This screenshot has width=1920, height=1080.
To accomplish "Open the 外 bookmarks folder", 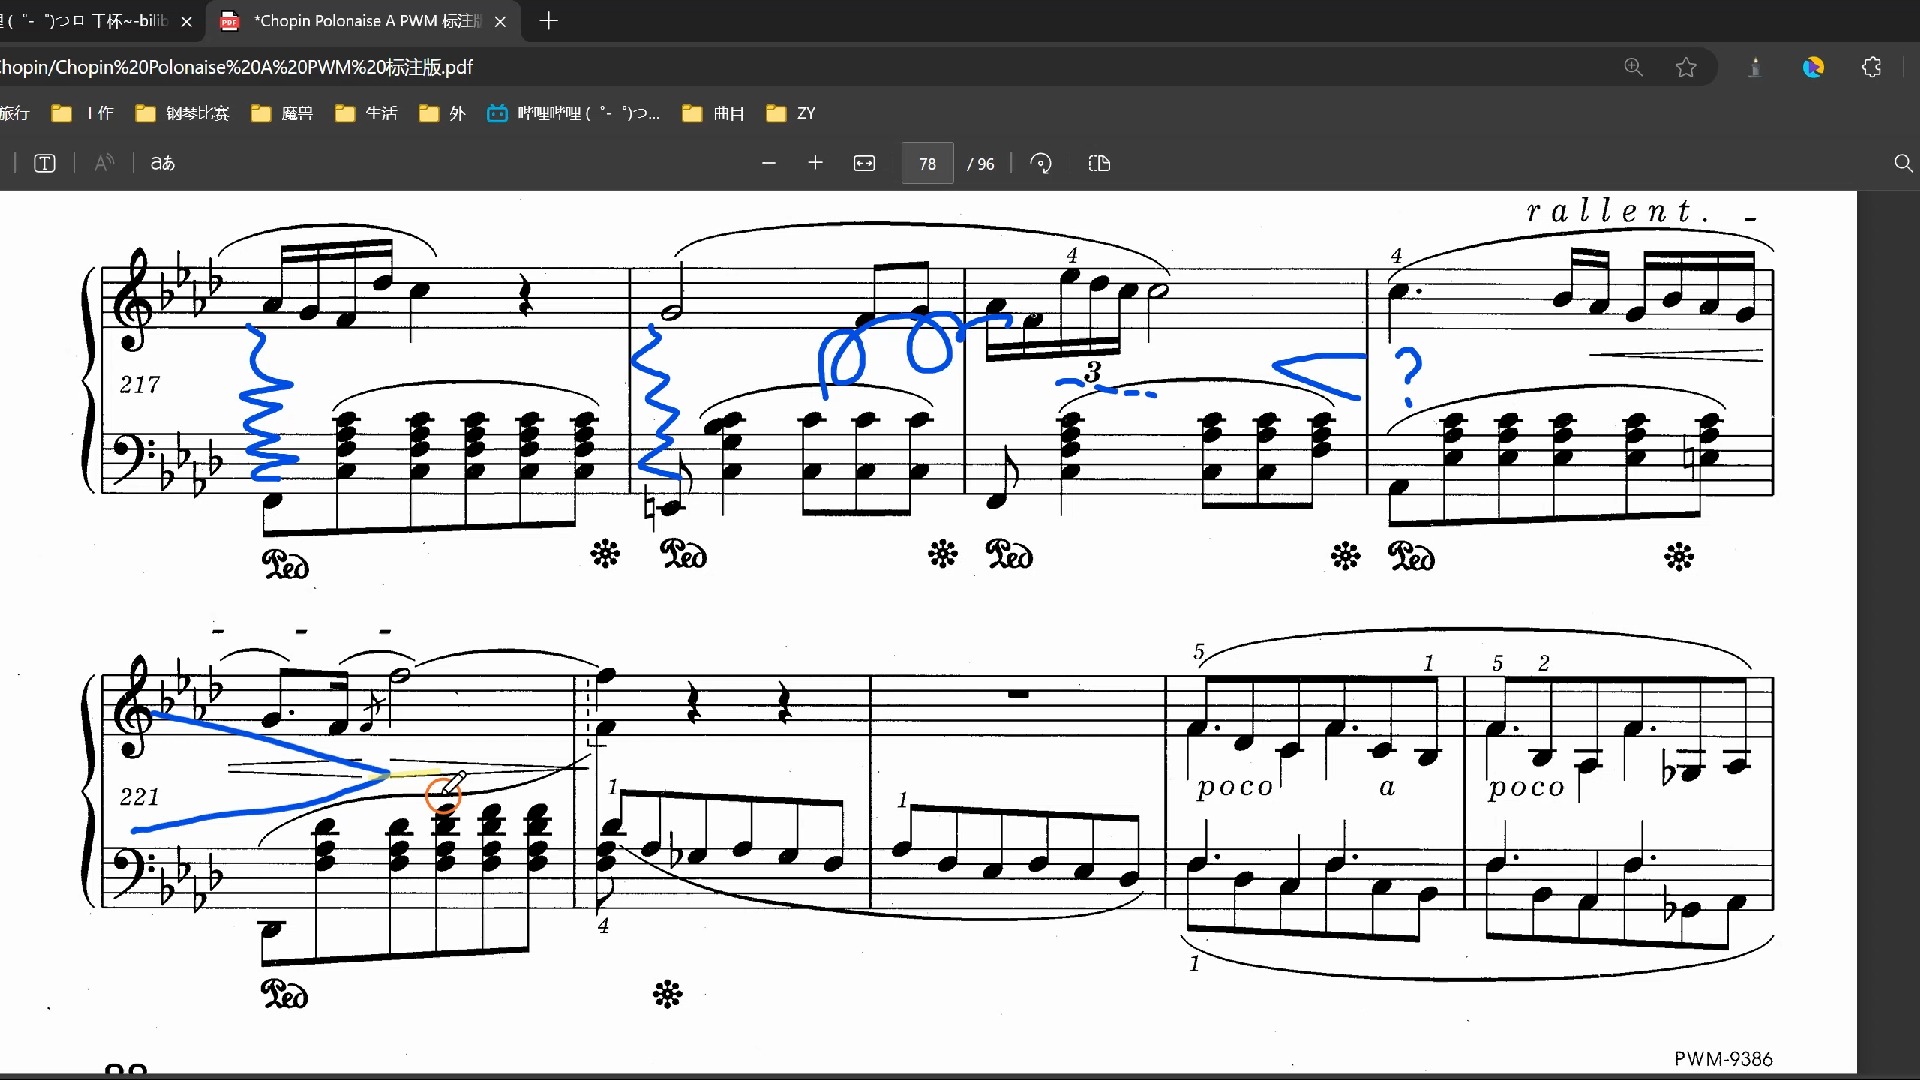I will 442,113.
